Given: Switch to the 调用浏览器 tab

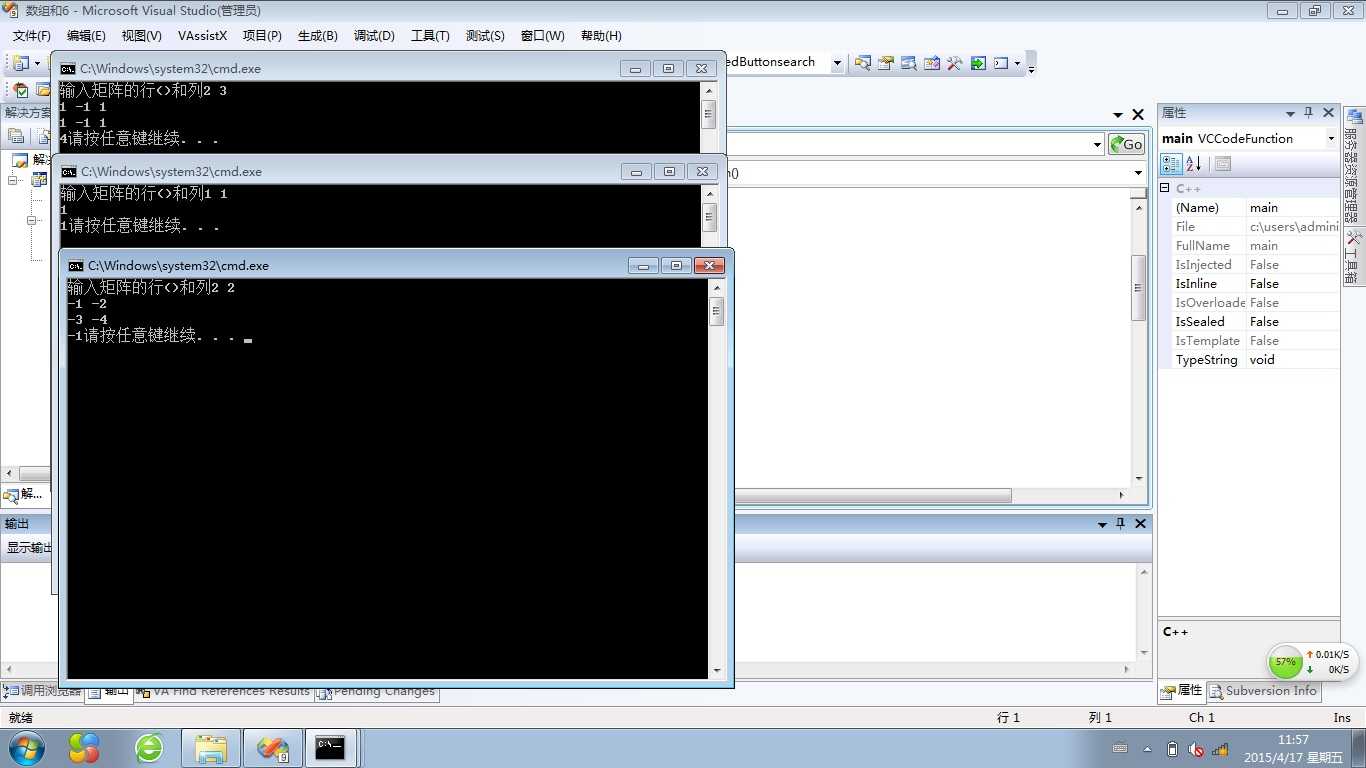Looking at the screenshot, I should pos(42,691).
